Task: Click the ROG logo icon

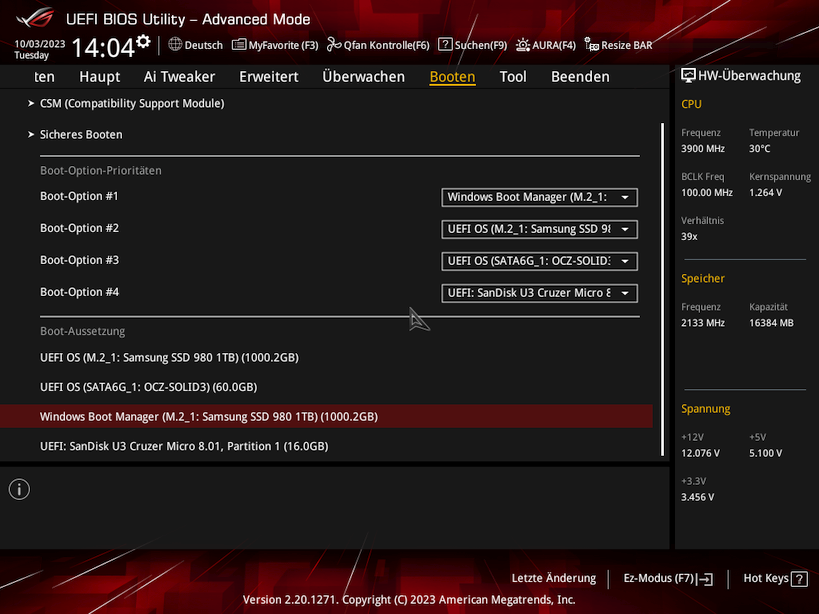Action: 35,18
